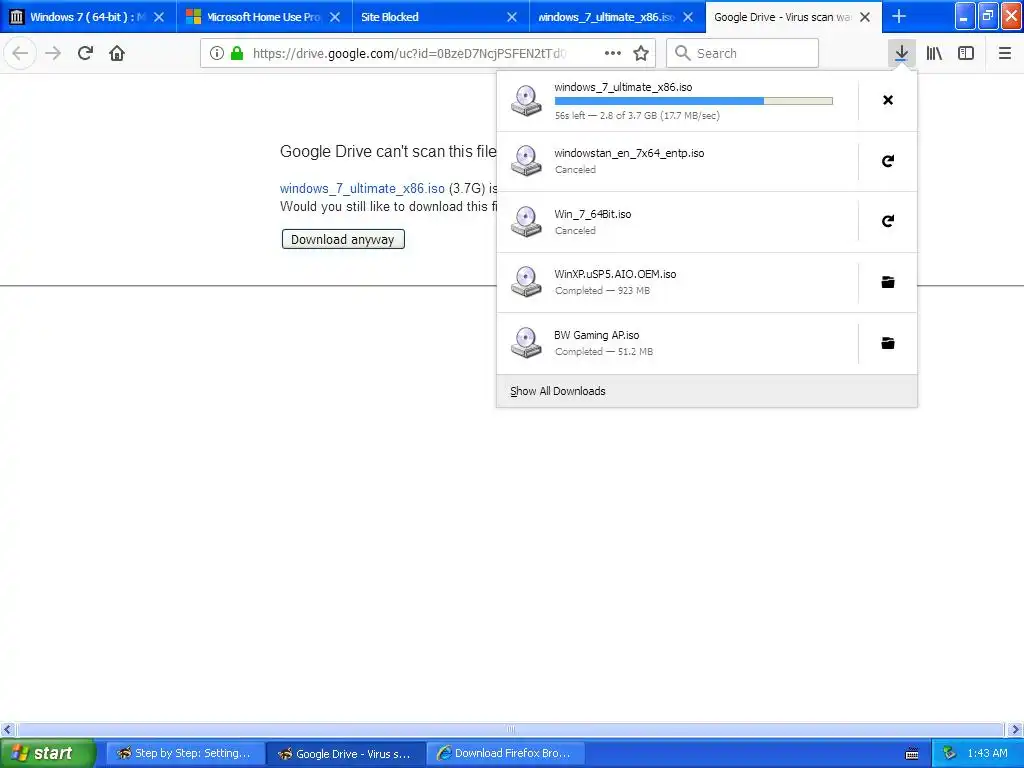Click the Windows start button
The height and width of the screenshot is (768, 1024).
(46, 753)
